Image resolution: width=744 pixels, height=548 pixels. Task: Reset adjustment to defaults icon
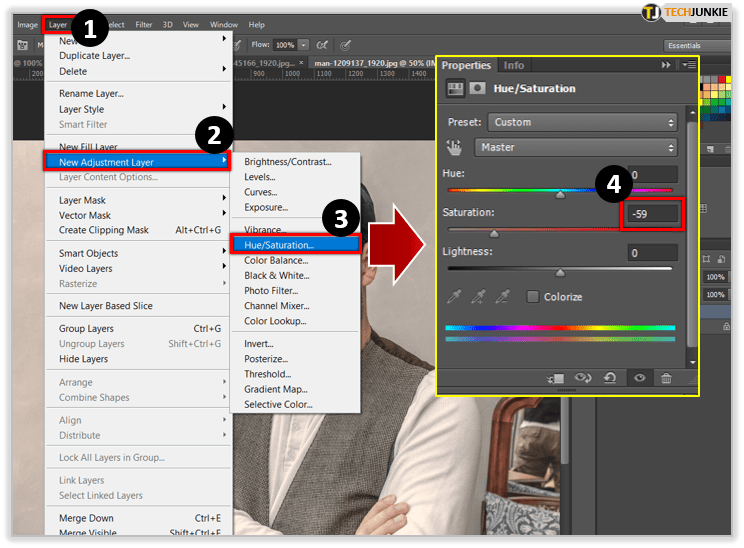tap(611, 378)
